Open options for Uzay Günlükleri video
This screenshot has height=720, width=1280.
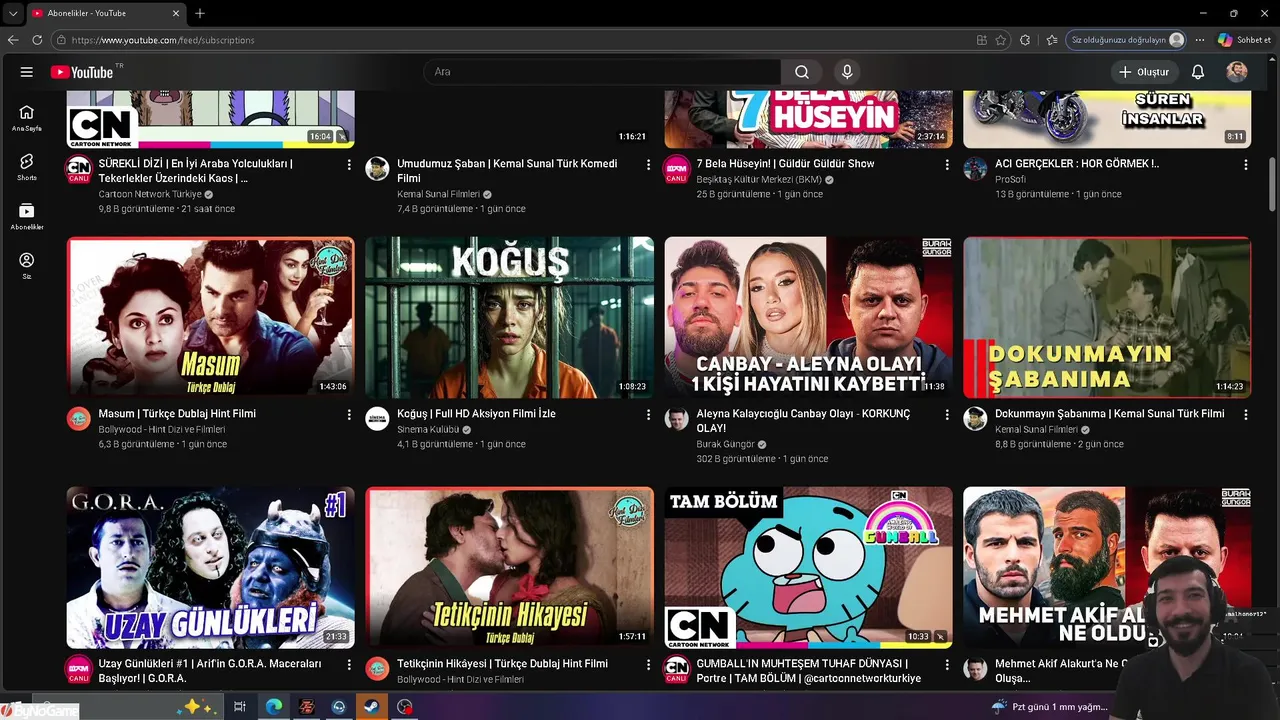349,664
